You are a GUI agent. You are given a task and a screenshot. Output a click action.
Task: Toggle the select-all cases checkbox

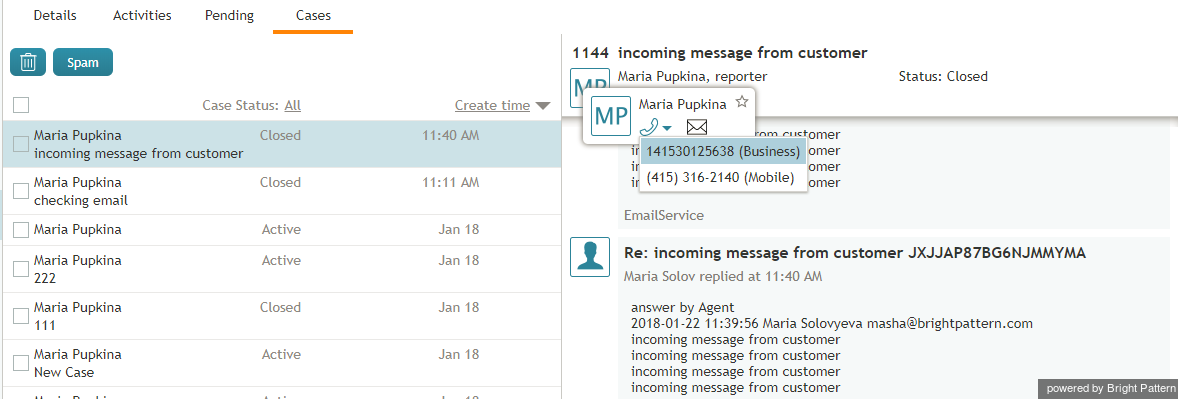tap(21, 105)
